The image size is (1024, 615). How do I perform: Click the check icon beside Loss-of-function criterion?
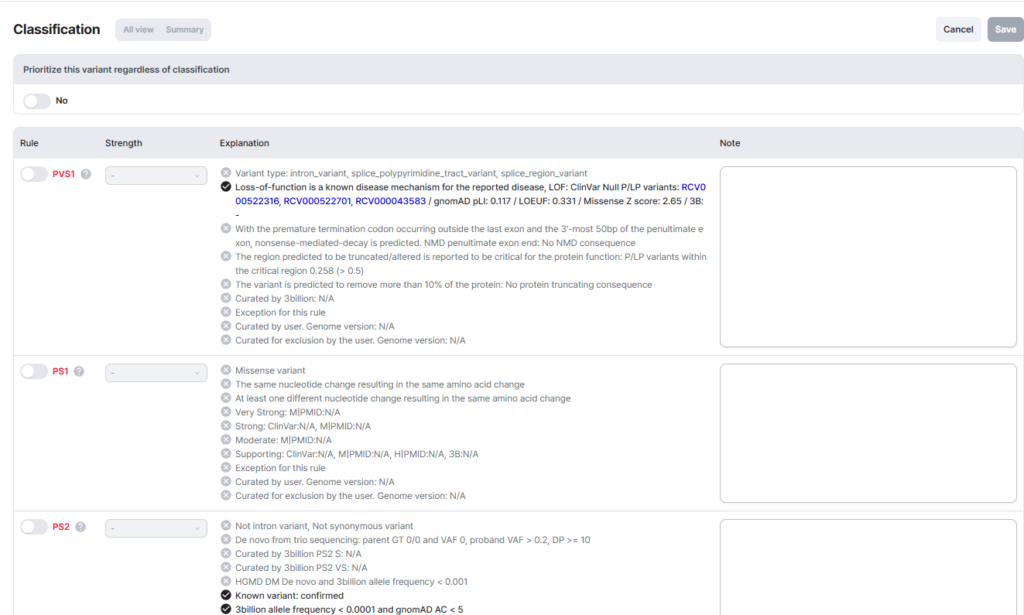pyautogui.click(x=226, y=187)
